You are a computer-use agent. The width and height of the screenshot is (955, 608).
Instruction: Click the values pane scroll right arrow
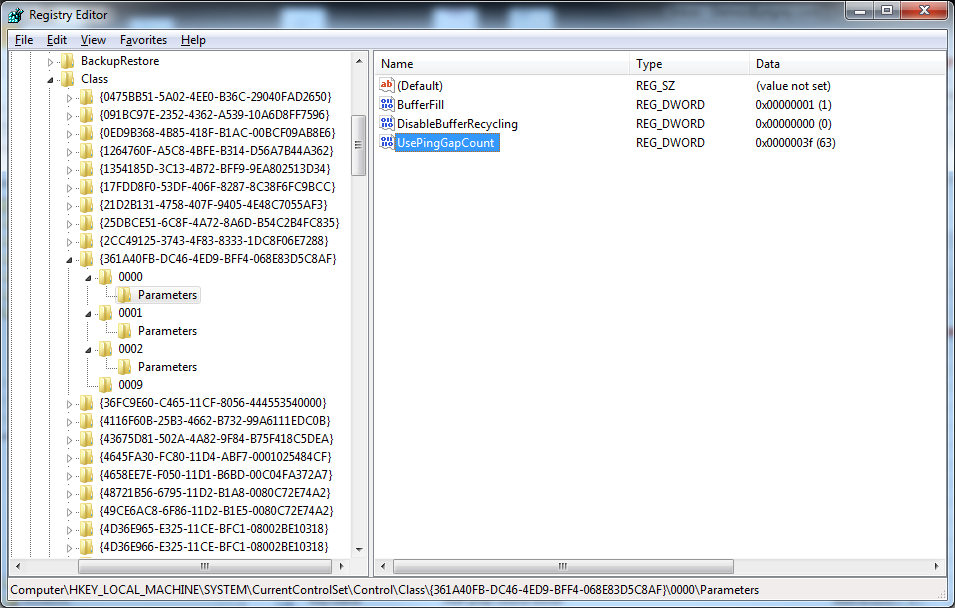[x=936, y=566]
